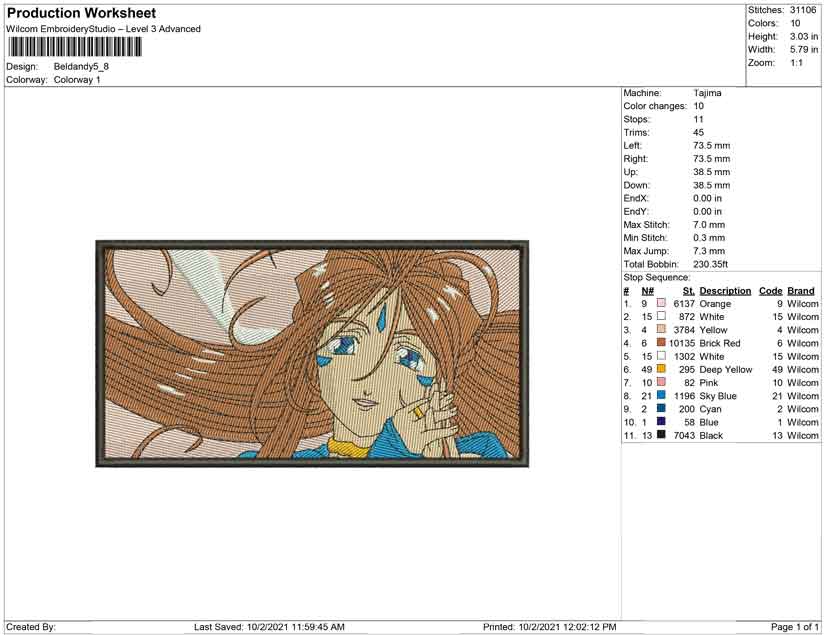
Task: Click the embroidered Belldandy design preview
Action: pyautogui.click(x=312, y=354)
